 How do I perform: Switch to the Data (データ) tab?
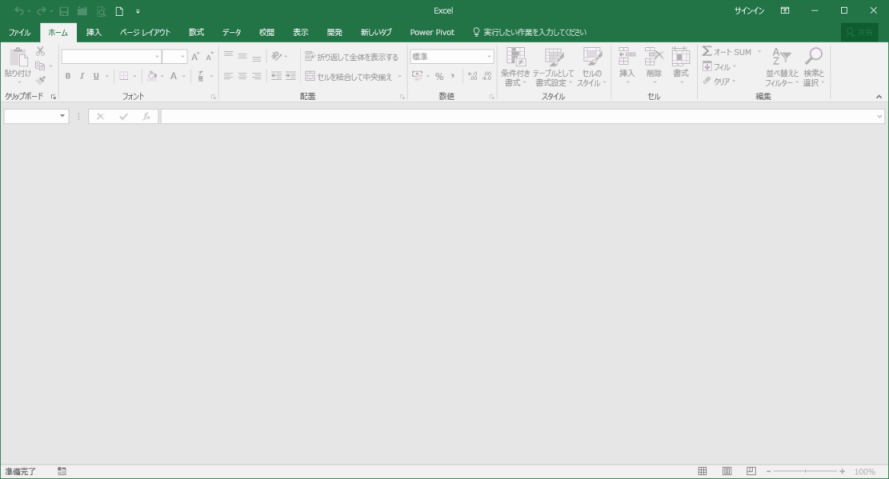tap(231, 32)
